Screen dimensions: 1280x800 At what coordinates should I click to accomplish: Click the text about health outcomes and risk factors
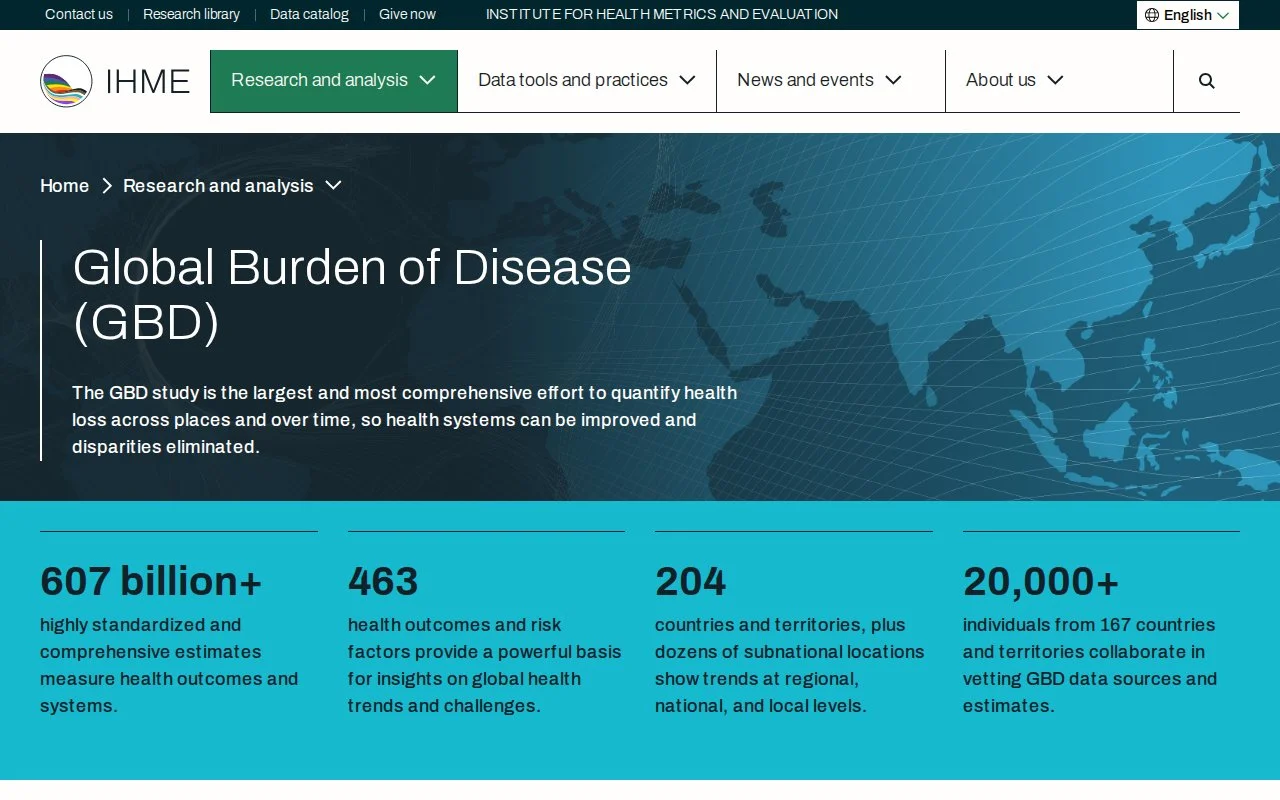click(x=485, y=665)
